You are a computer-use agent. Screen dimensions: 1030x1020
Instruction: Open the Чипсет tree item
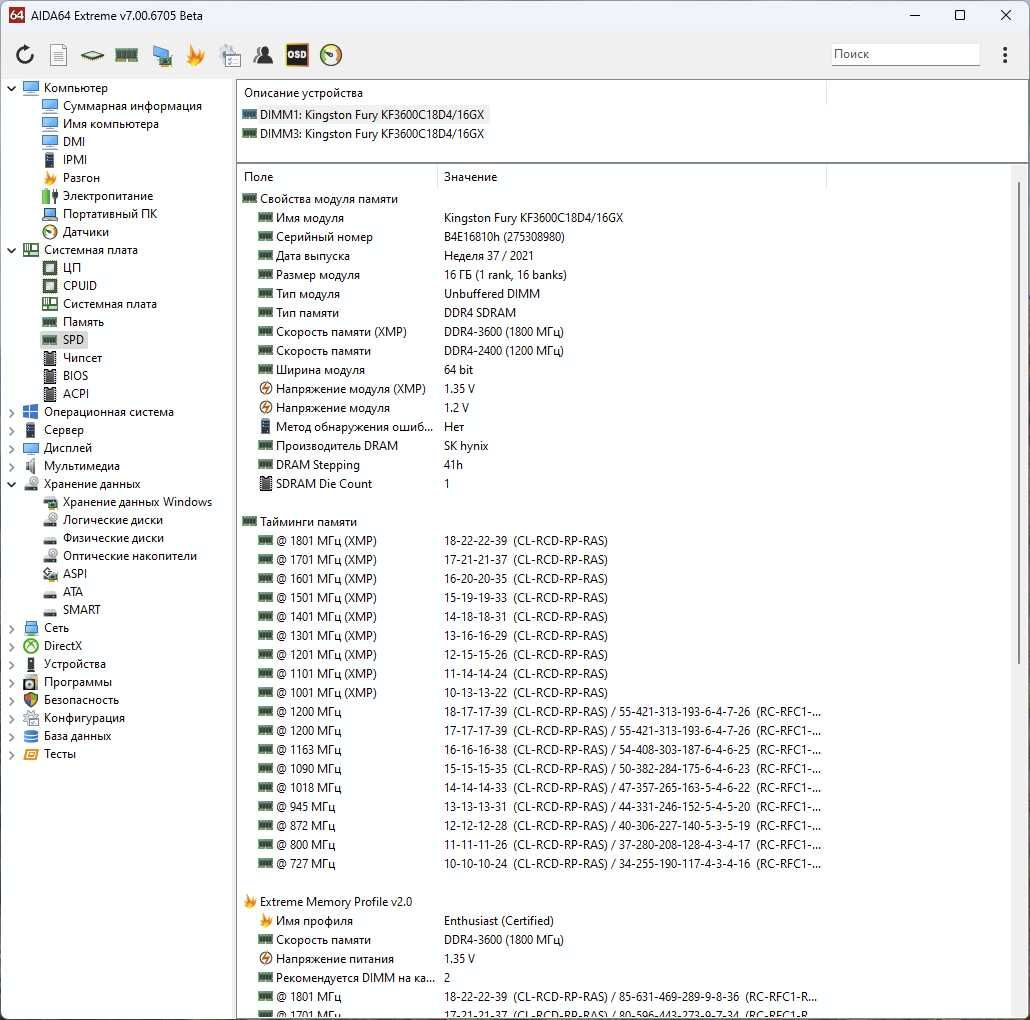click(x=82, y=358)
